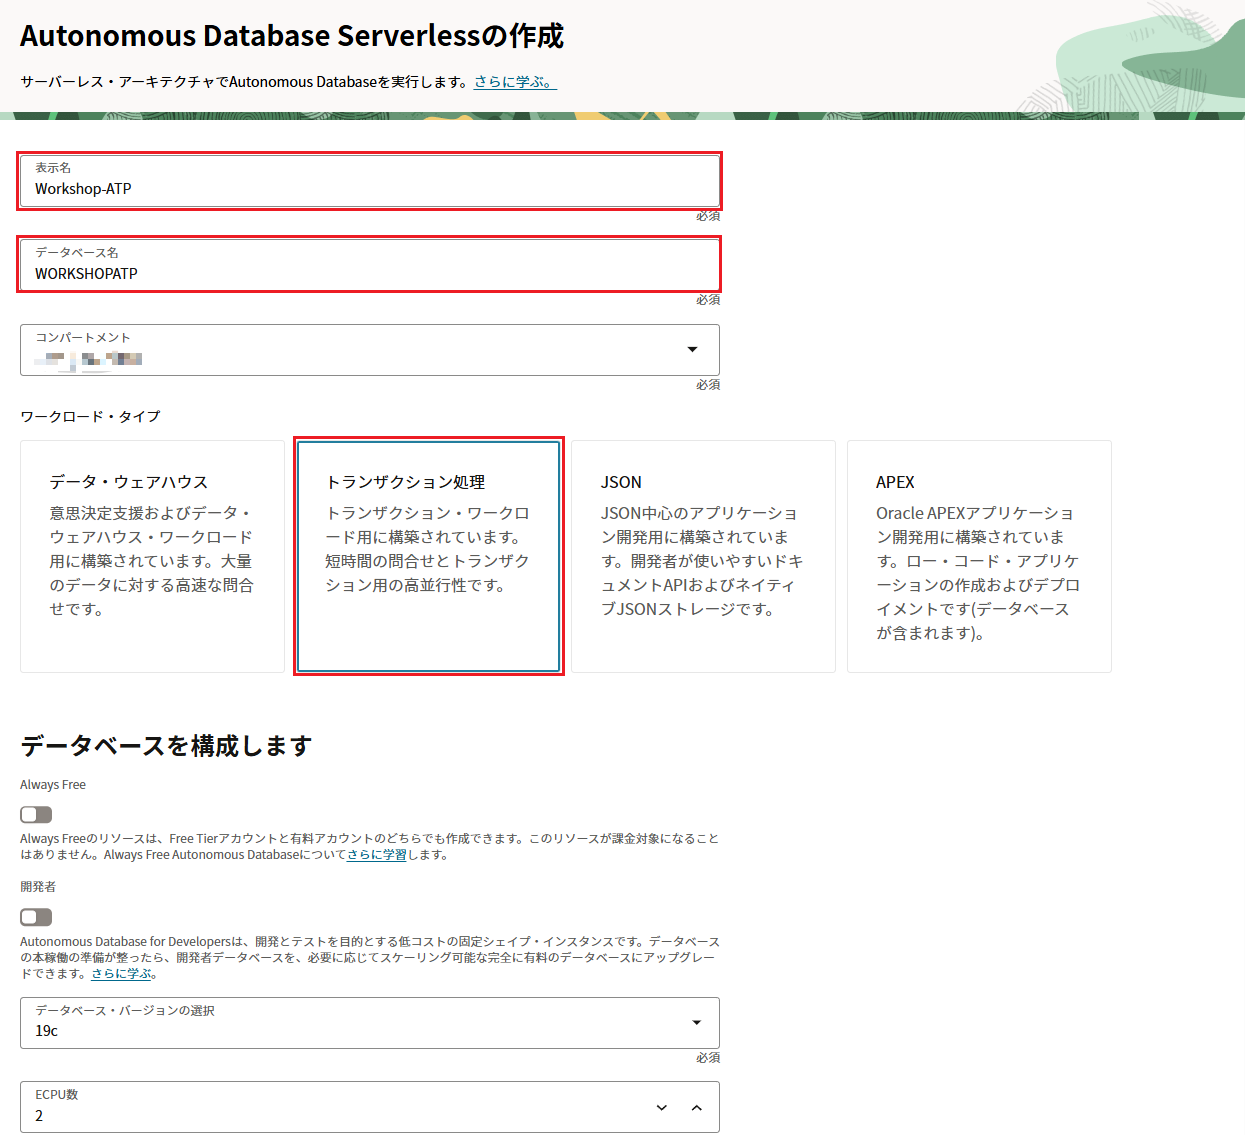Select the トランザクション処理 workload card

point(428,556)
